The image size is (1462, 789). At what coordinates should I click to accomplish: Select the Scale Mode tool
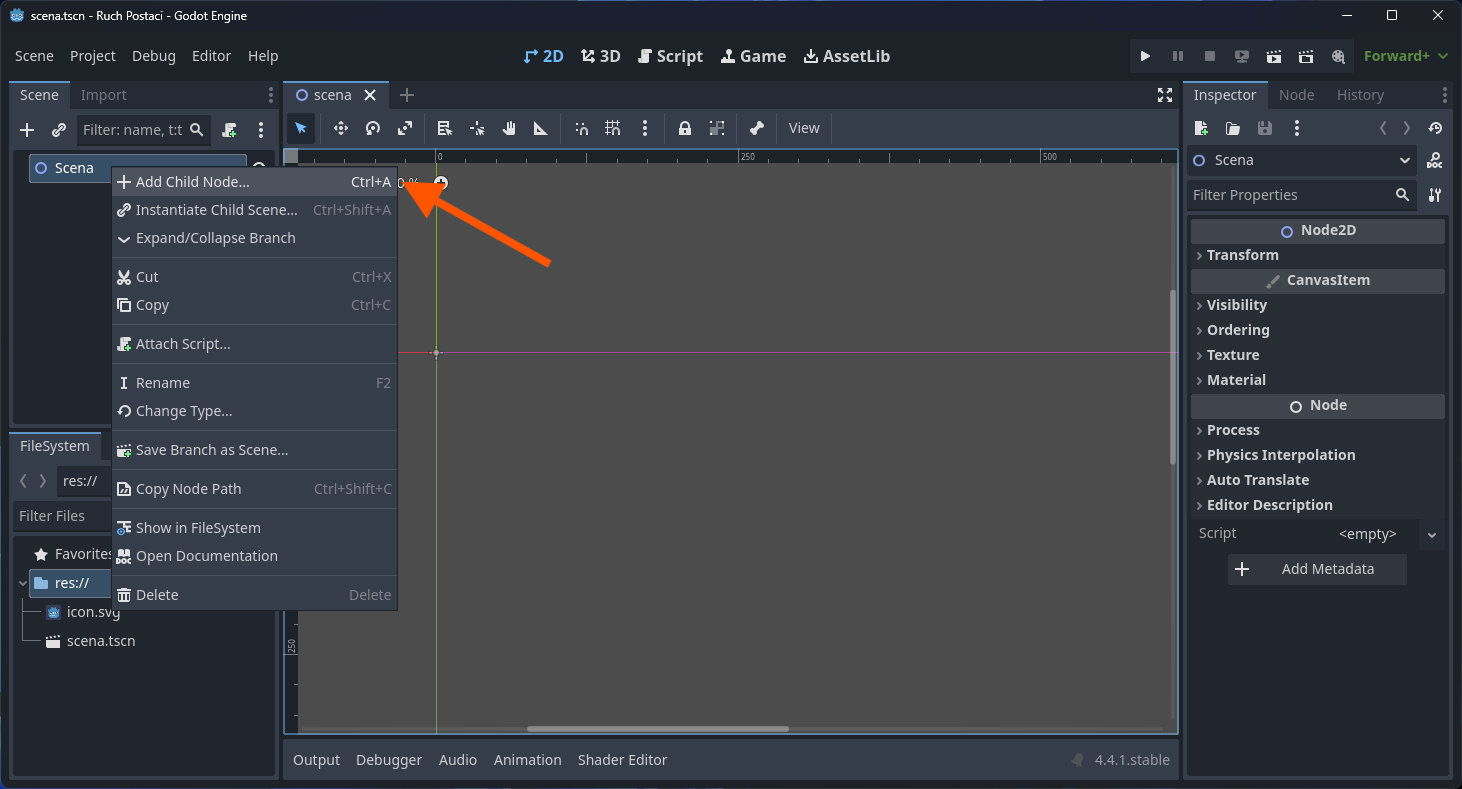tap(405, 128)
